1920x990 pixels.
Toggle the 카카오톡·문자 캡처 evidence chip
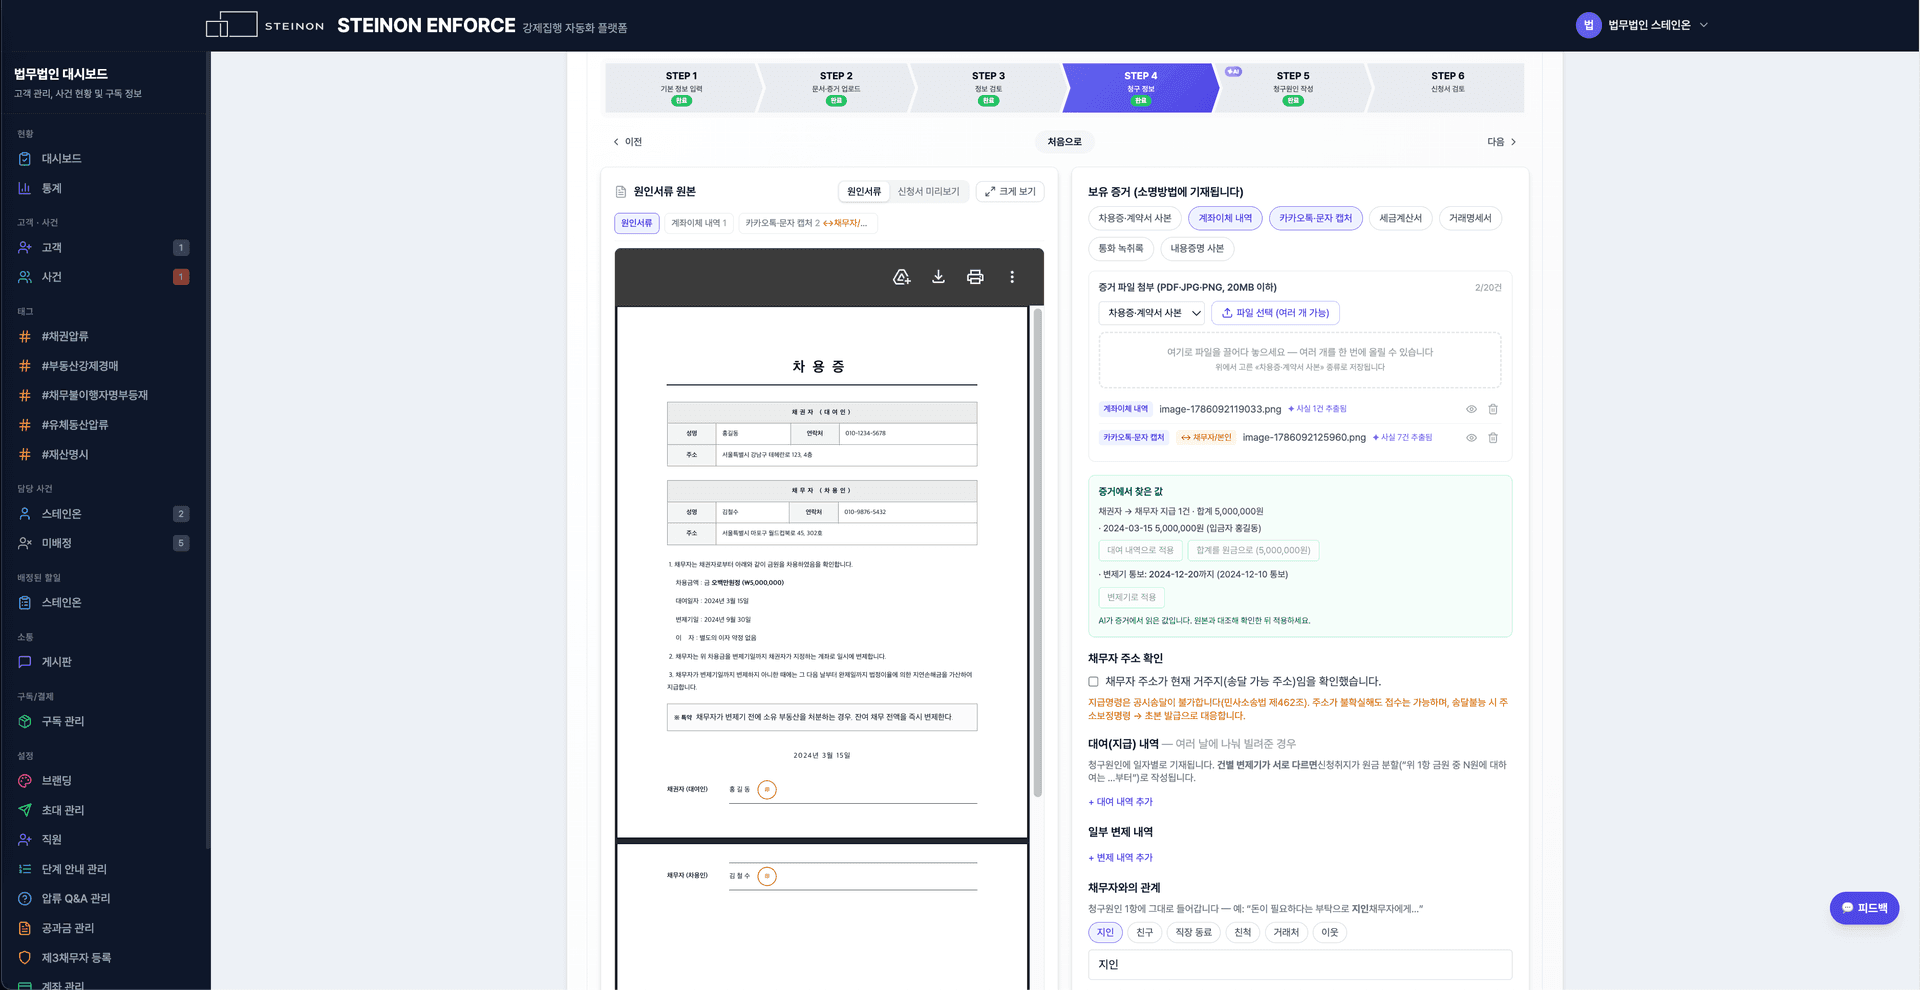[1315, 218]
